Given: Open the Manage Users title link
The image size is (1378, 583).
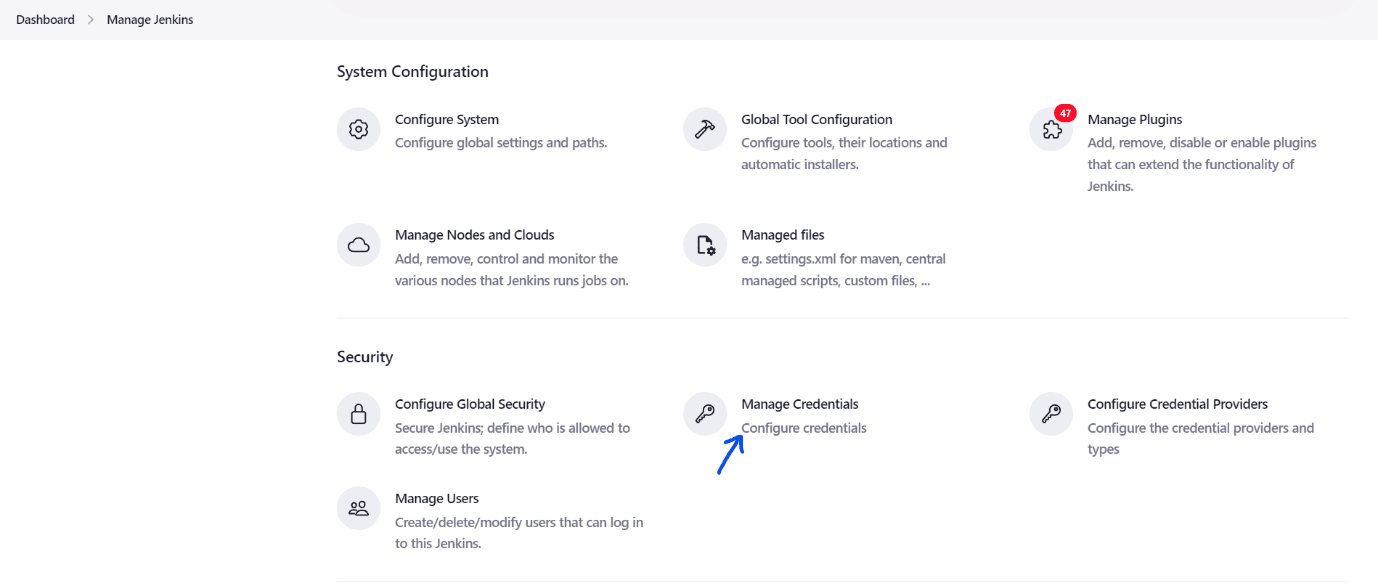Looking at the screenshot, I should tap(437, 498).
